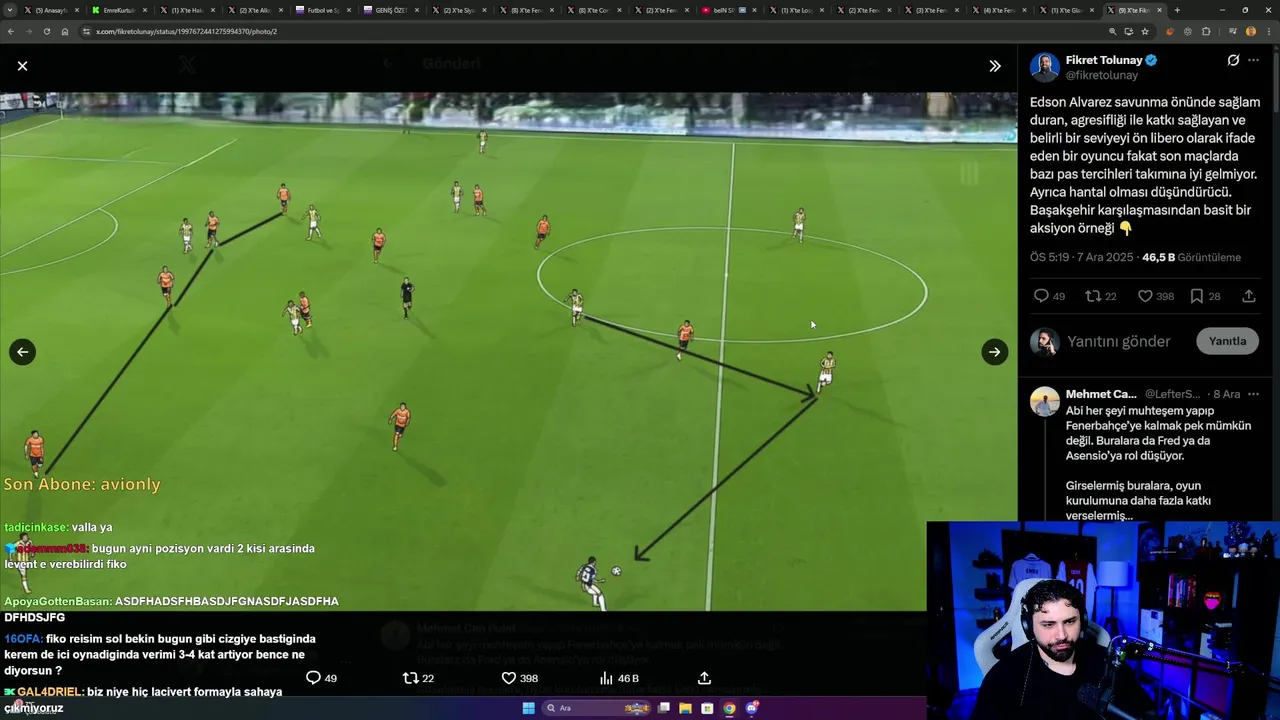The image size is (1280, 720).
Task: Open the Fikret Tolunay profile name link
Action: coord(1103,60)
